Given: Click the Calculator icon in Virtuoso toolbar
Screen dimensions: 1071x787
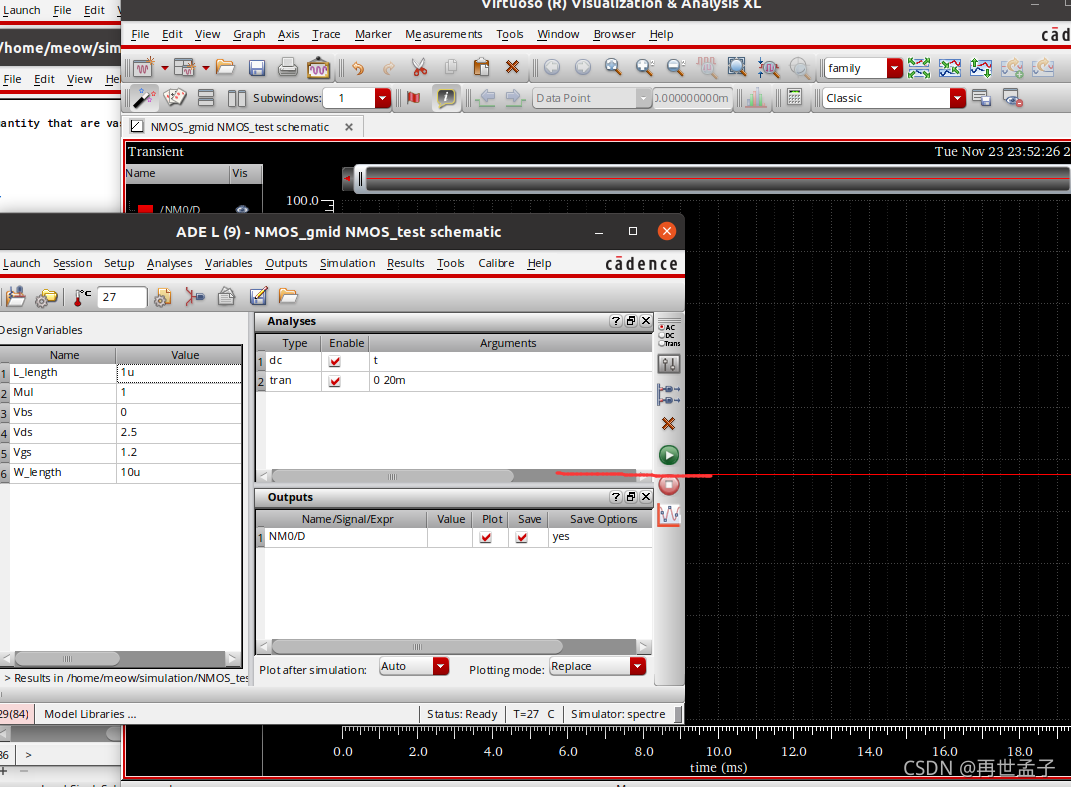Looking at the screenshot, I should [794, 98].
